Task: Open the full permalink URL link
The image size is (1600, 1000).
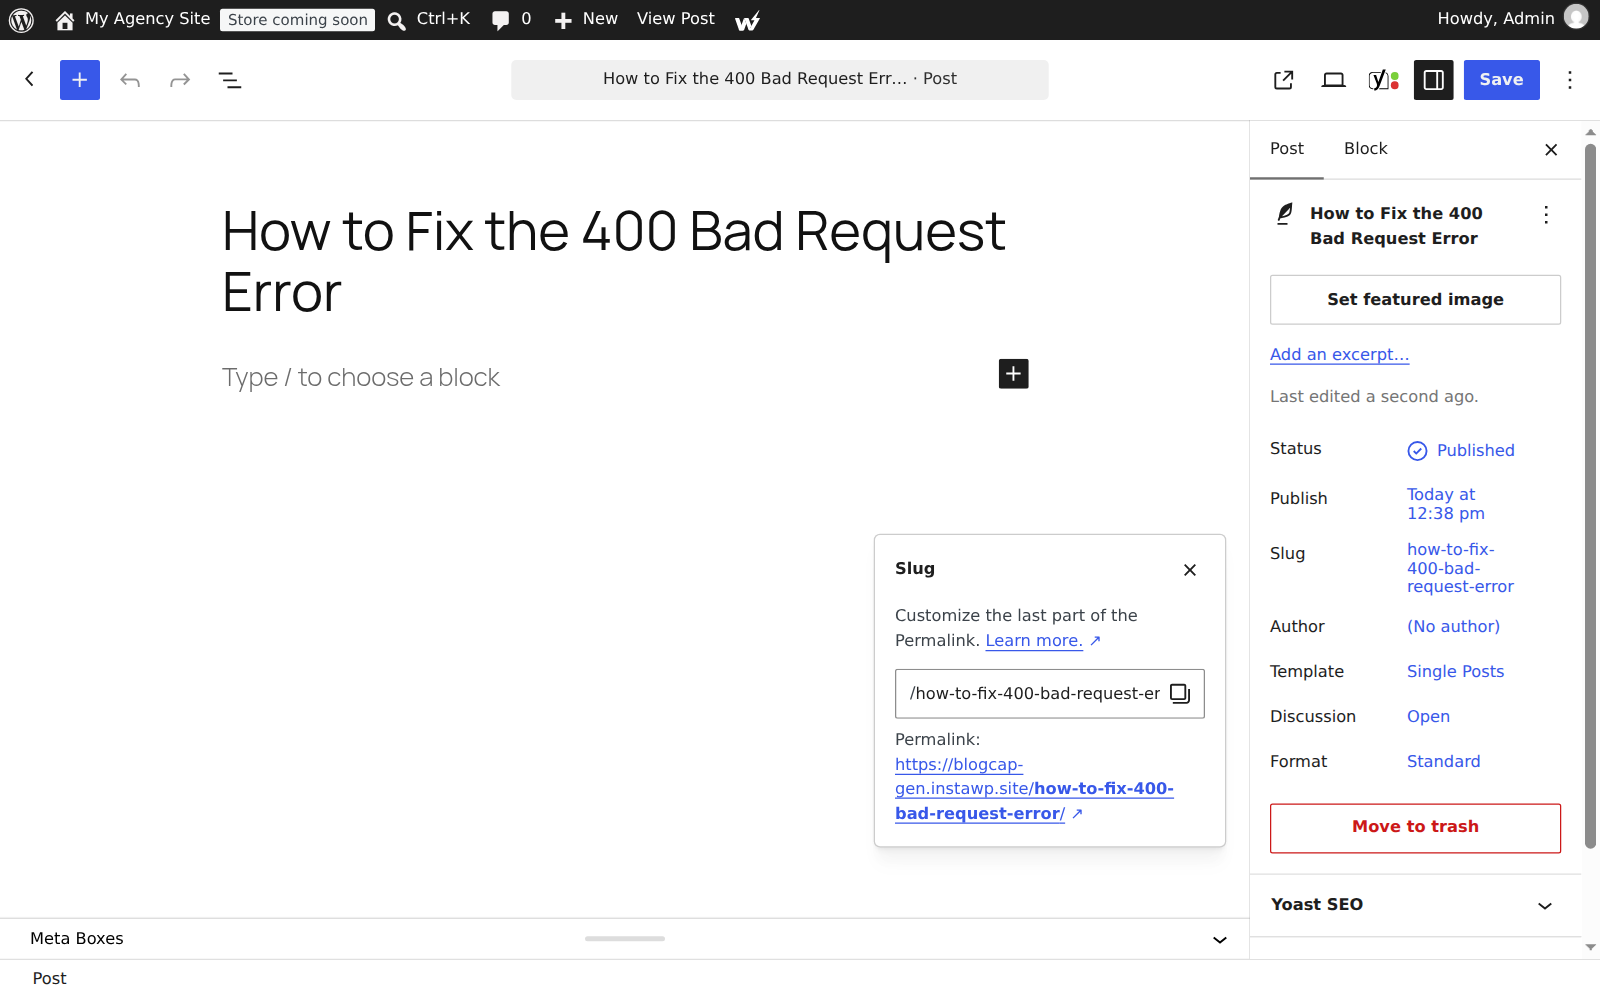Action: [x=1034, y=789]
